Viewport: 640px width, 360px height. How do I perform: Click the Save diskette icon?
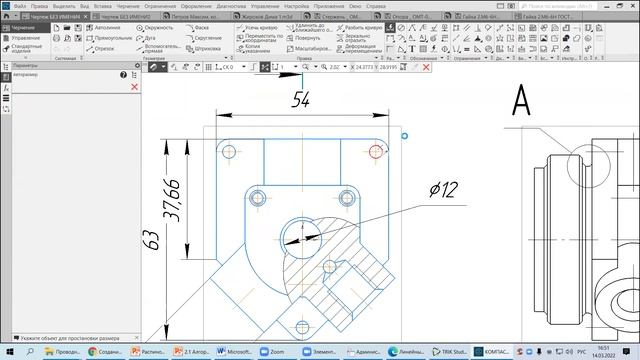(78, 28)
